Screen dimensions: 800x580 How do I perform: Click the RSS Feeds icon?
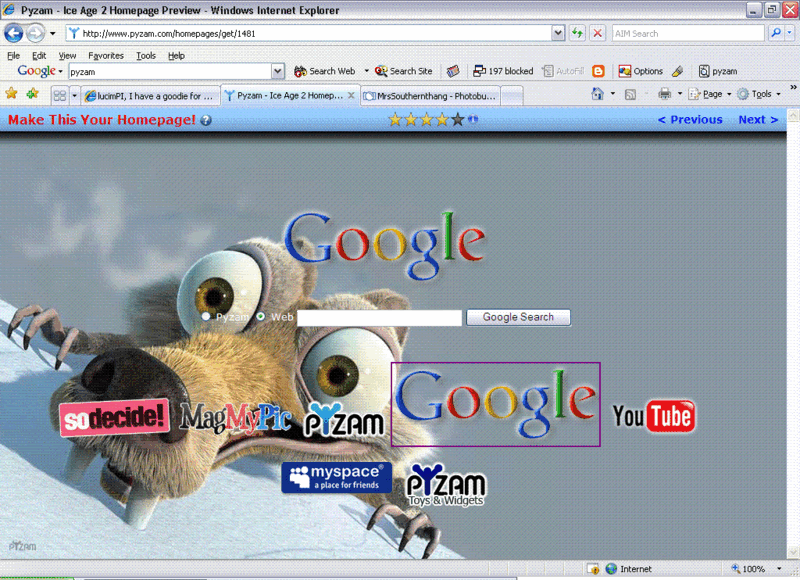point(631,94)
